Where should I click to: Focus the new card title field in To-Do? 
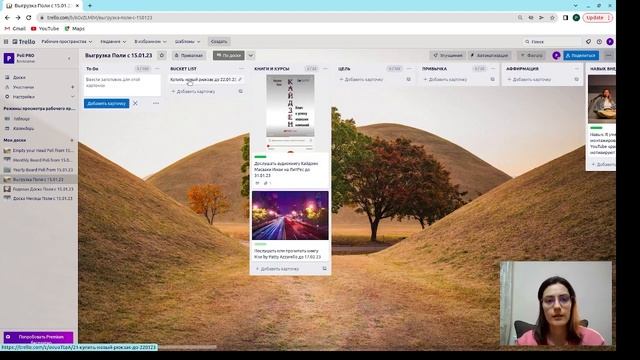(x=122, y=85)
